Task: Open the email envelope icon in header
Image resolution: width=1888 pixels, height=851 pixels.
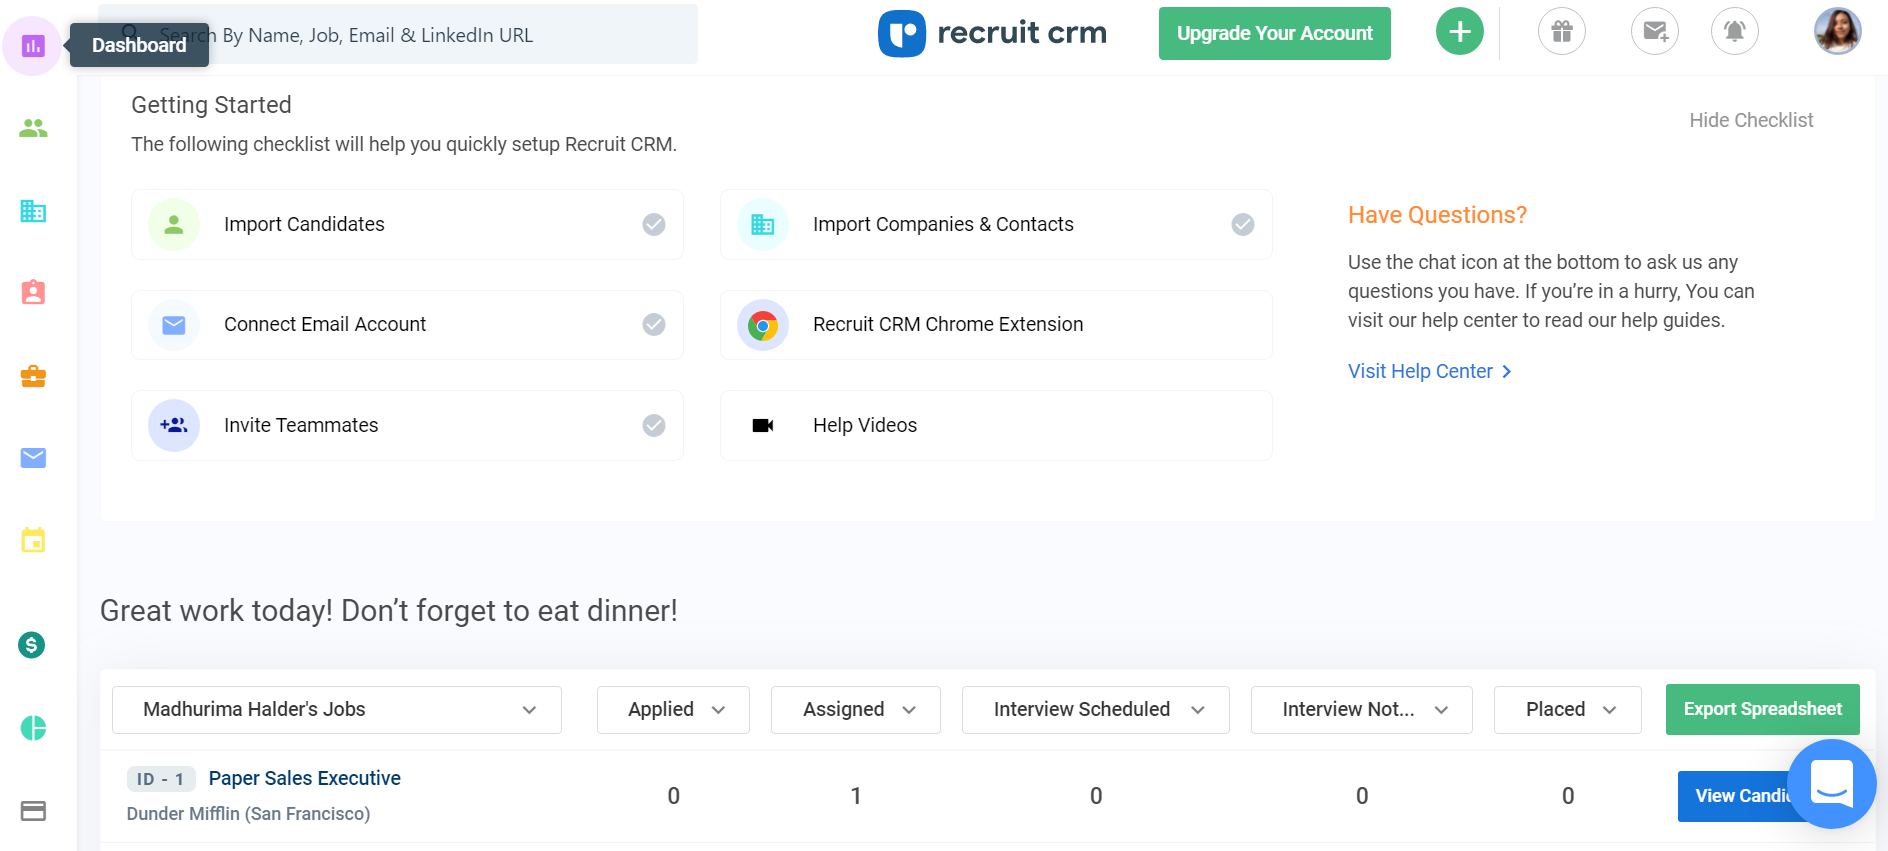Action: point(1655,32)
